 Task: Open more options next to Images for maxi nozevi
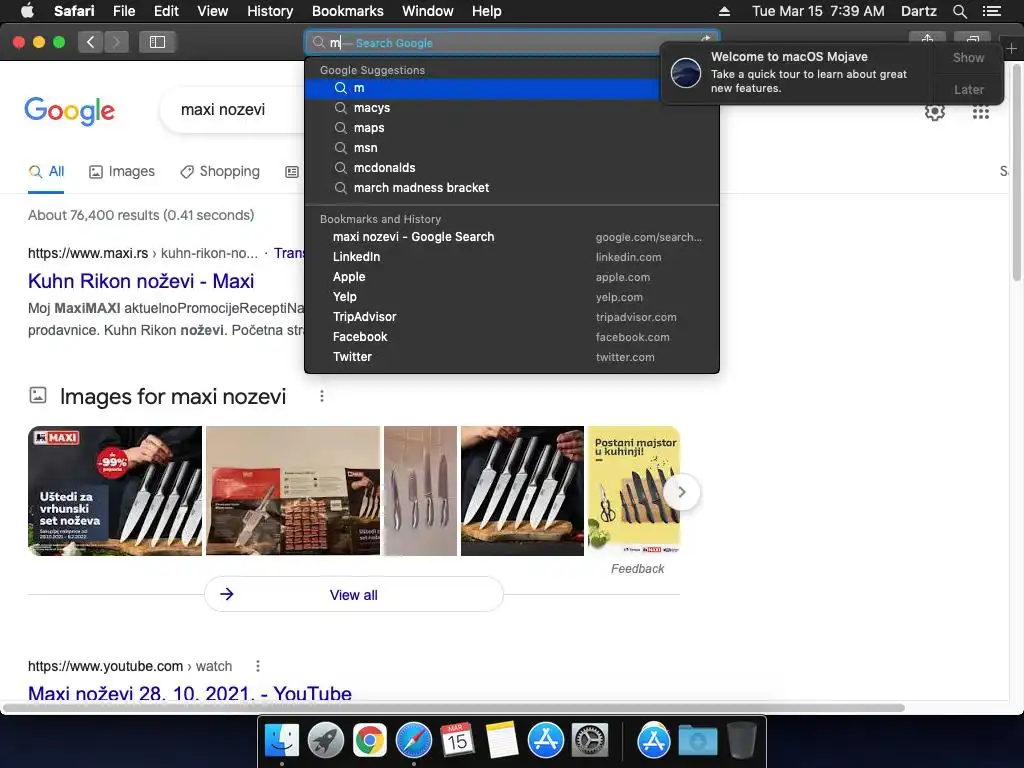tap(322, 396)
